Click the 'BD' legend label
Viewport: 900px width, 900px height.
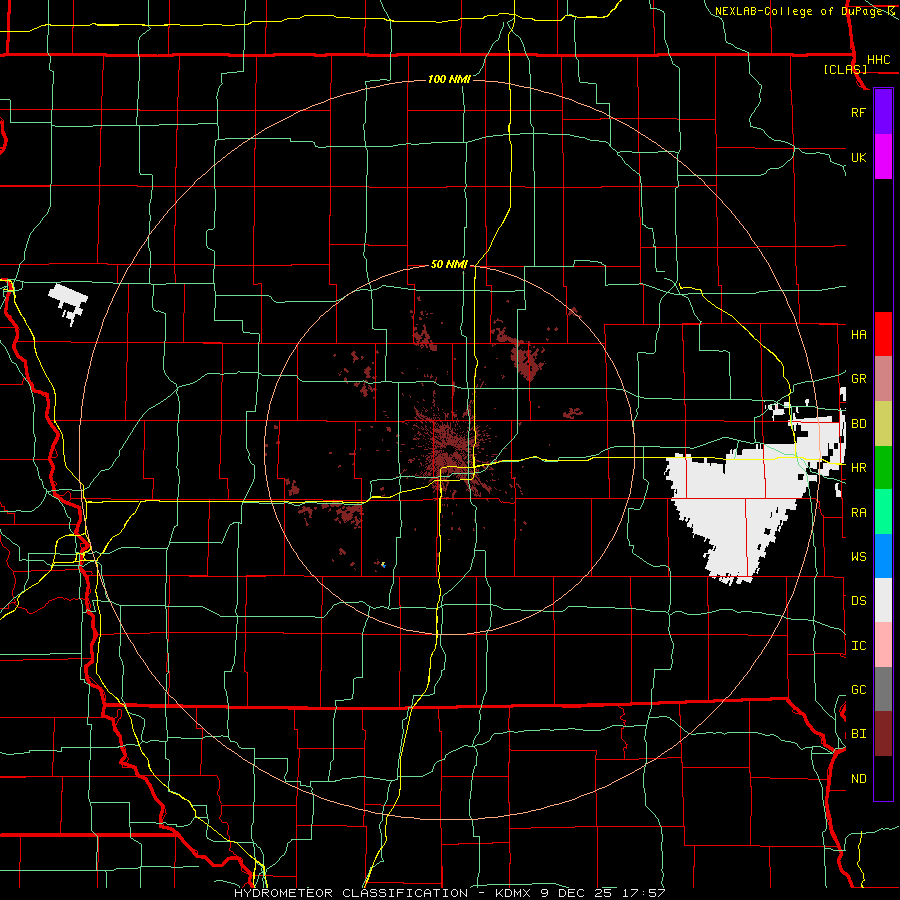click(858, 424)
